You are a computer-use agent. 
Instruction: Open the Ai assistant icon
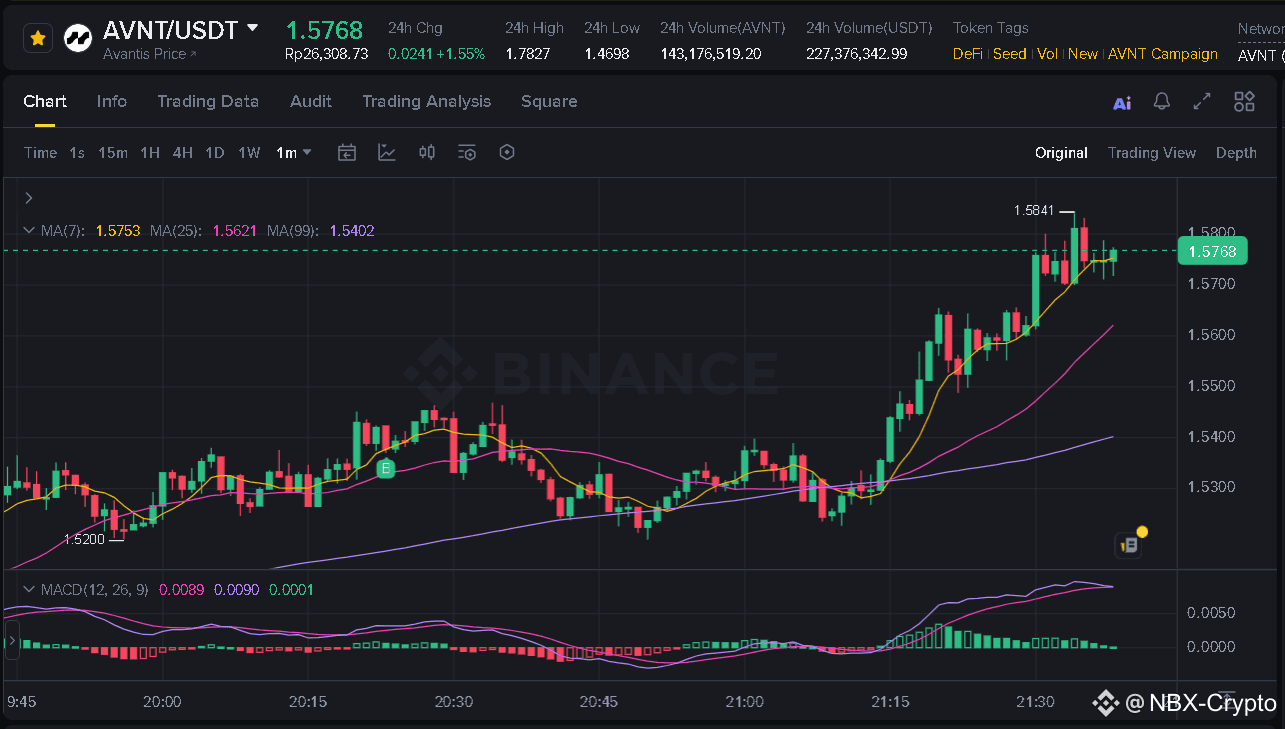[1122, 102]
